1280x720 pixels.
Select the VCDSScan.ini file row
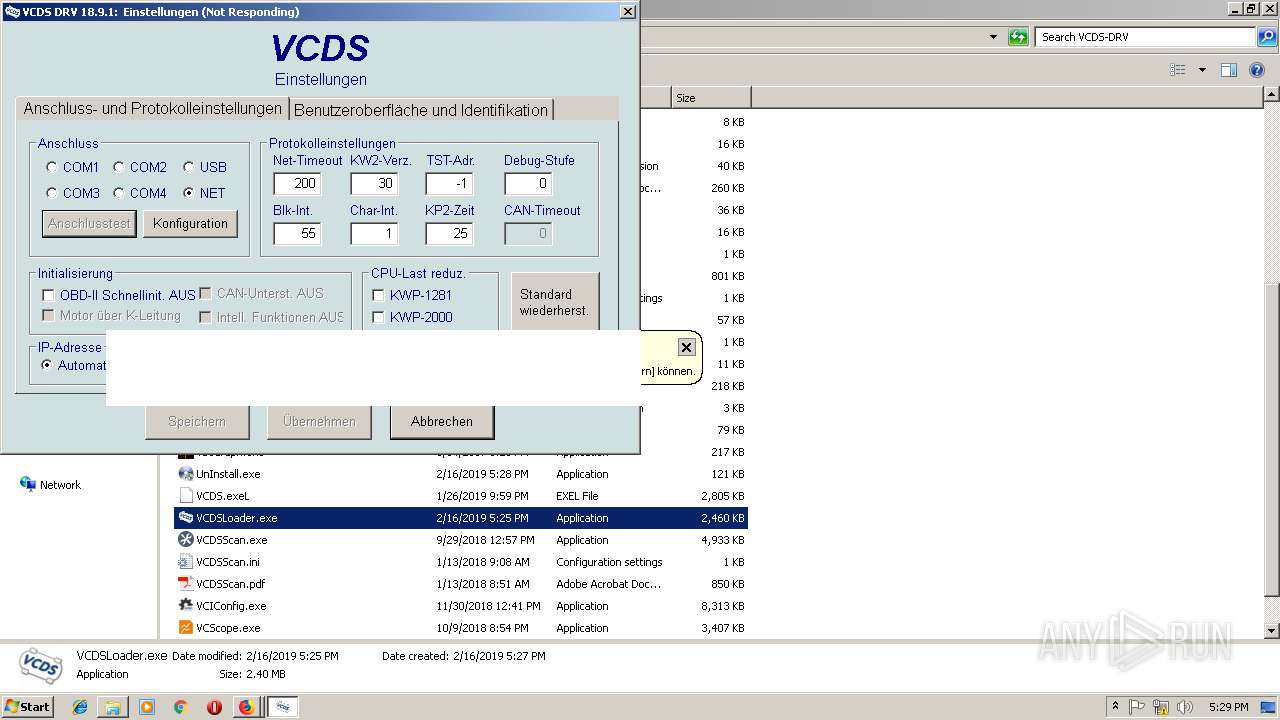461,562
